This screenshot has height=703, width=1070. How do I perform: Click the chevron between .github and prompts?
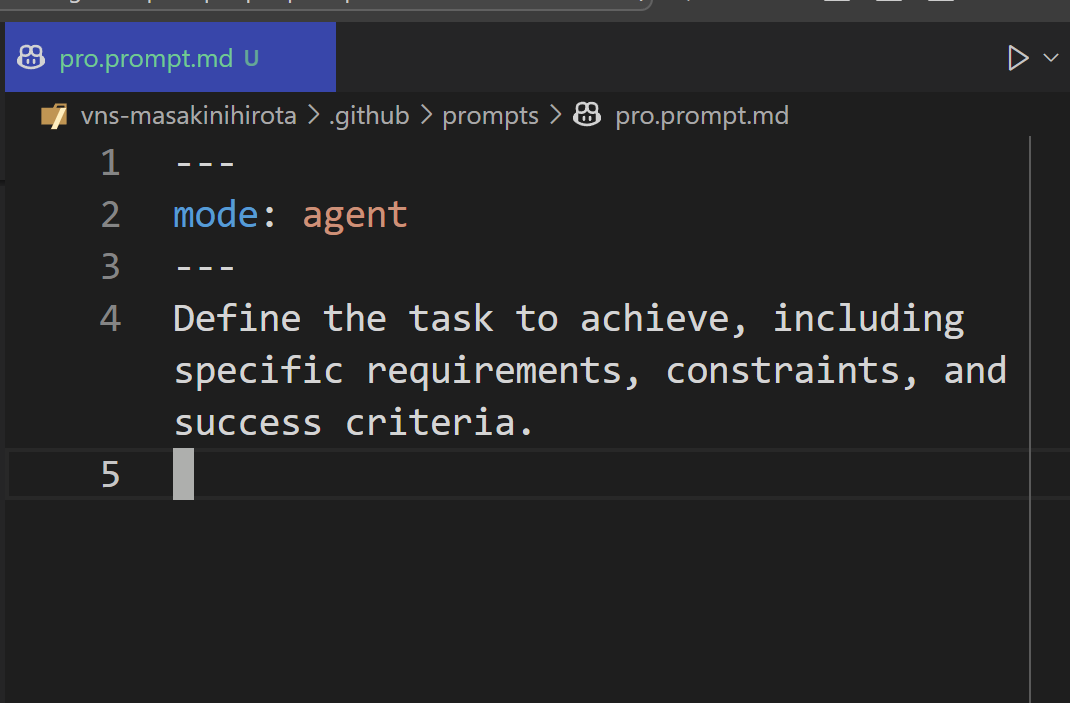click(x=426, y=115)
